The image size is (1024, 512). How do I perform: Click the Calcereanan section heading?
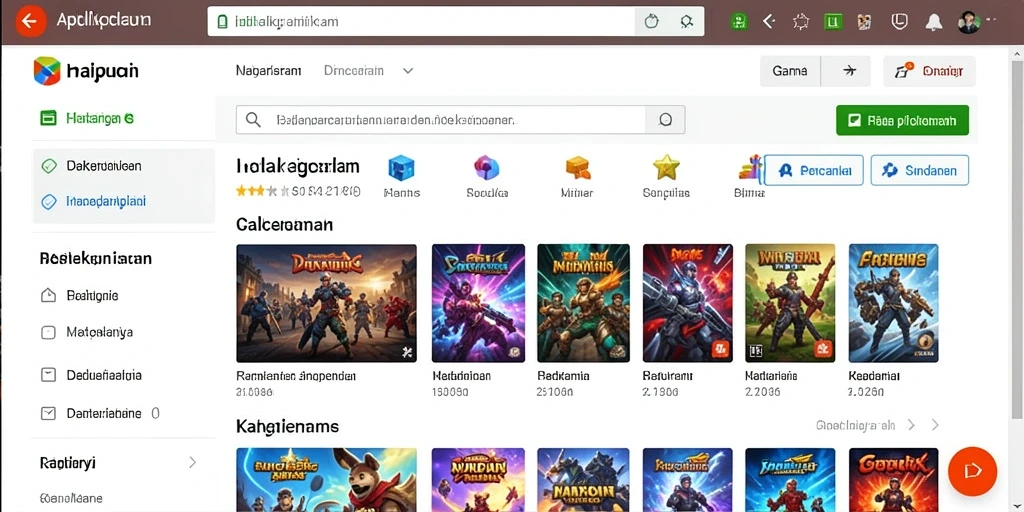(x=284, y=225)
